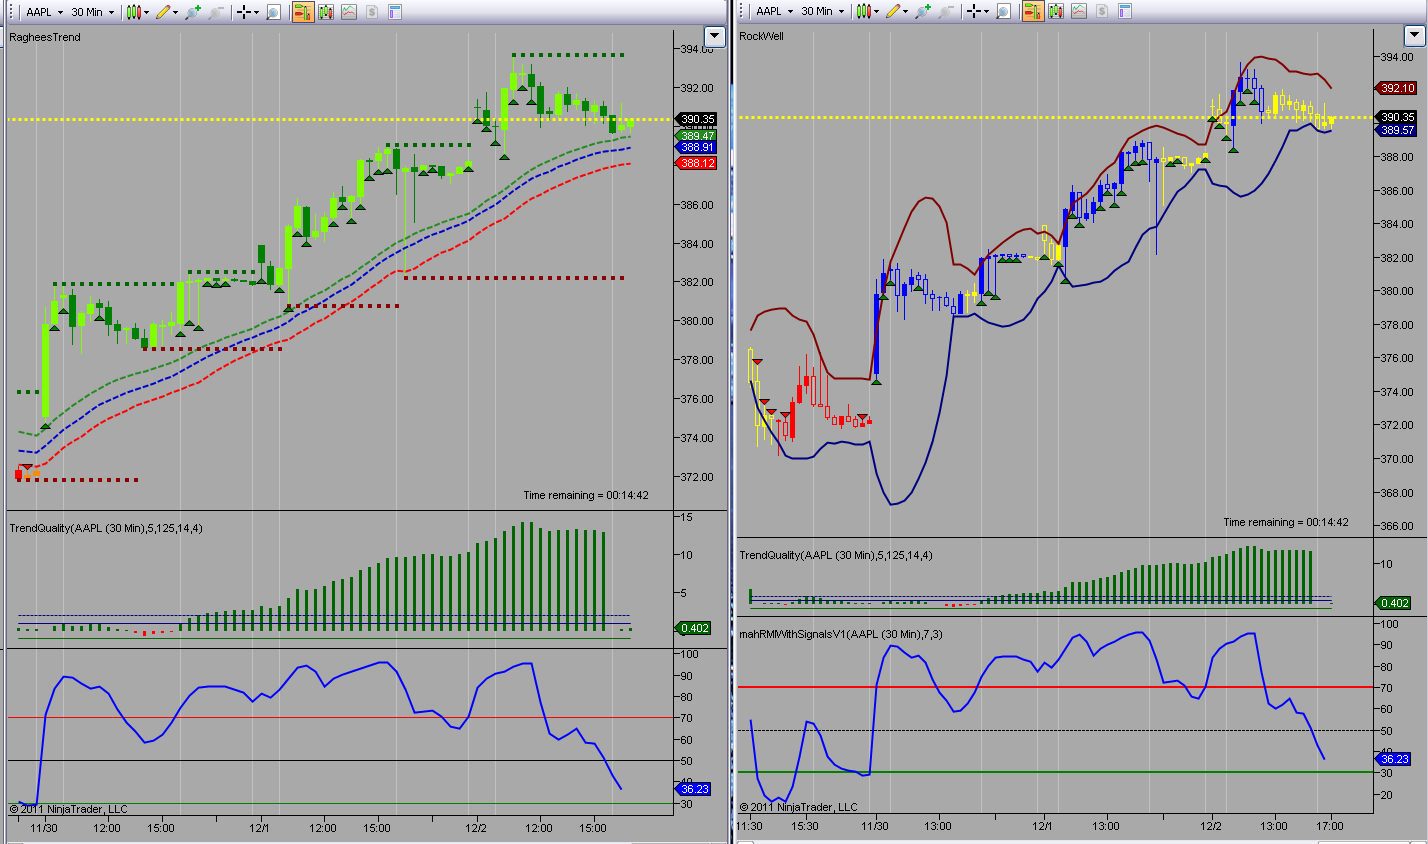Screen dimensions: 1428x844
Task: Open chart Properties on the RagheesTrend chart
Action: (x=395, y=12)
